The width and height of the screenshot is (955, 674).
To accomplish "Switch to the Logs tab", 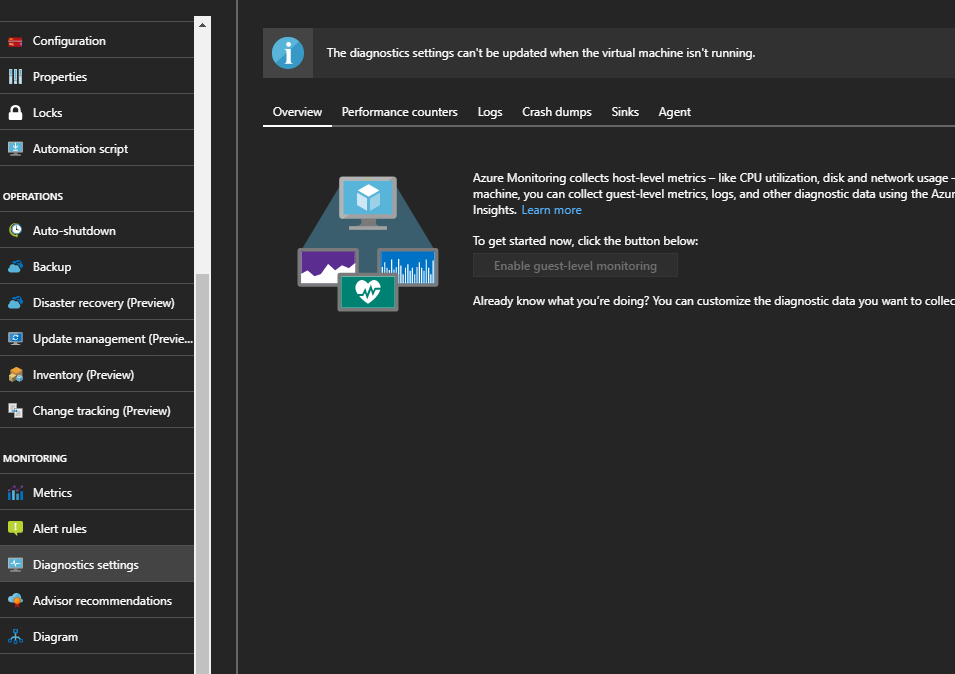I will point(490,112).
